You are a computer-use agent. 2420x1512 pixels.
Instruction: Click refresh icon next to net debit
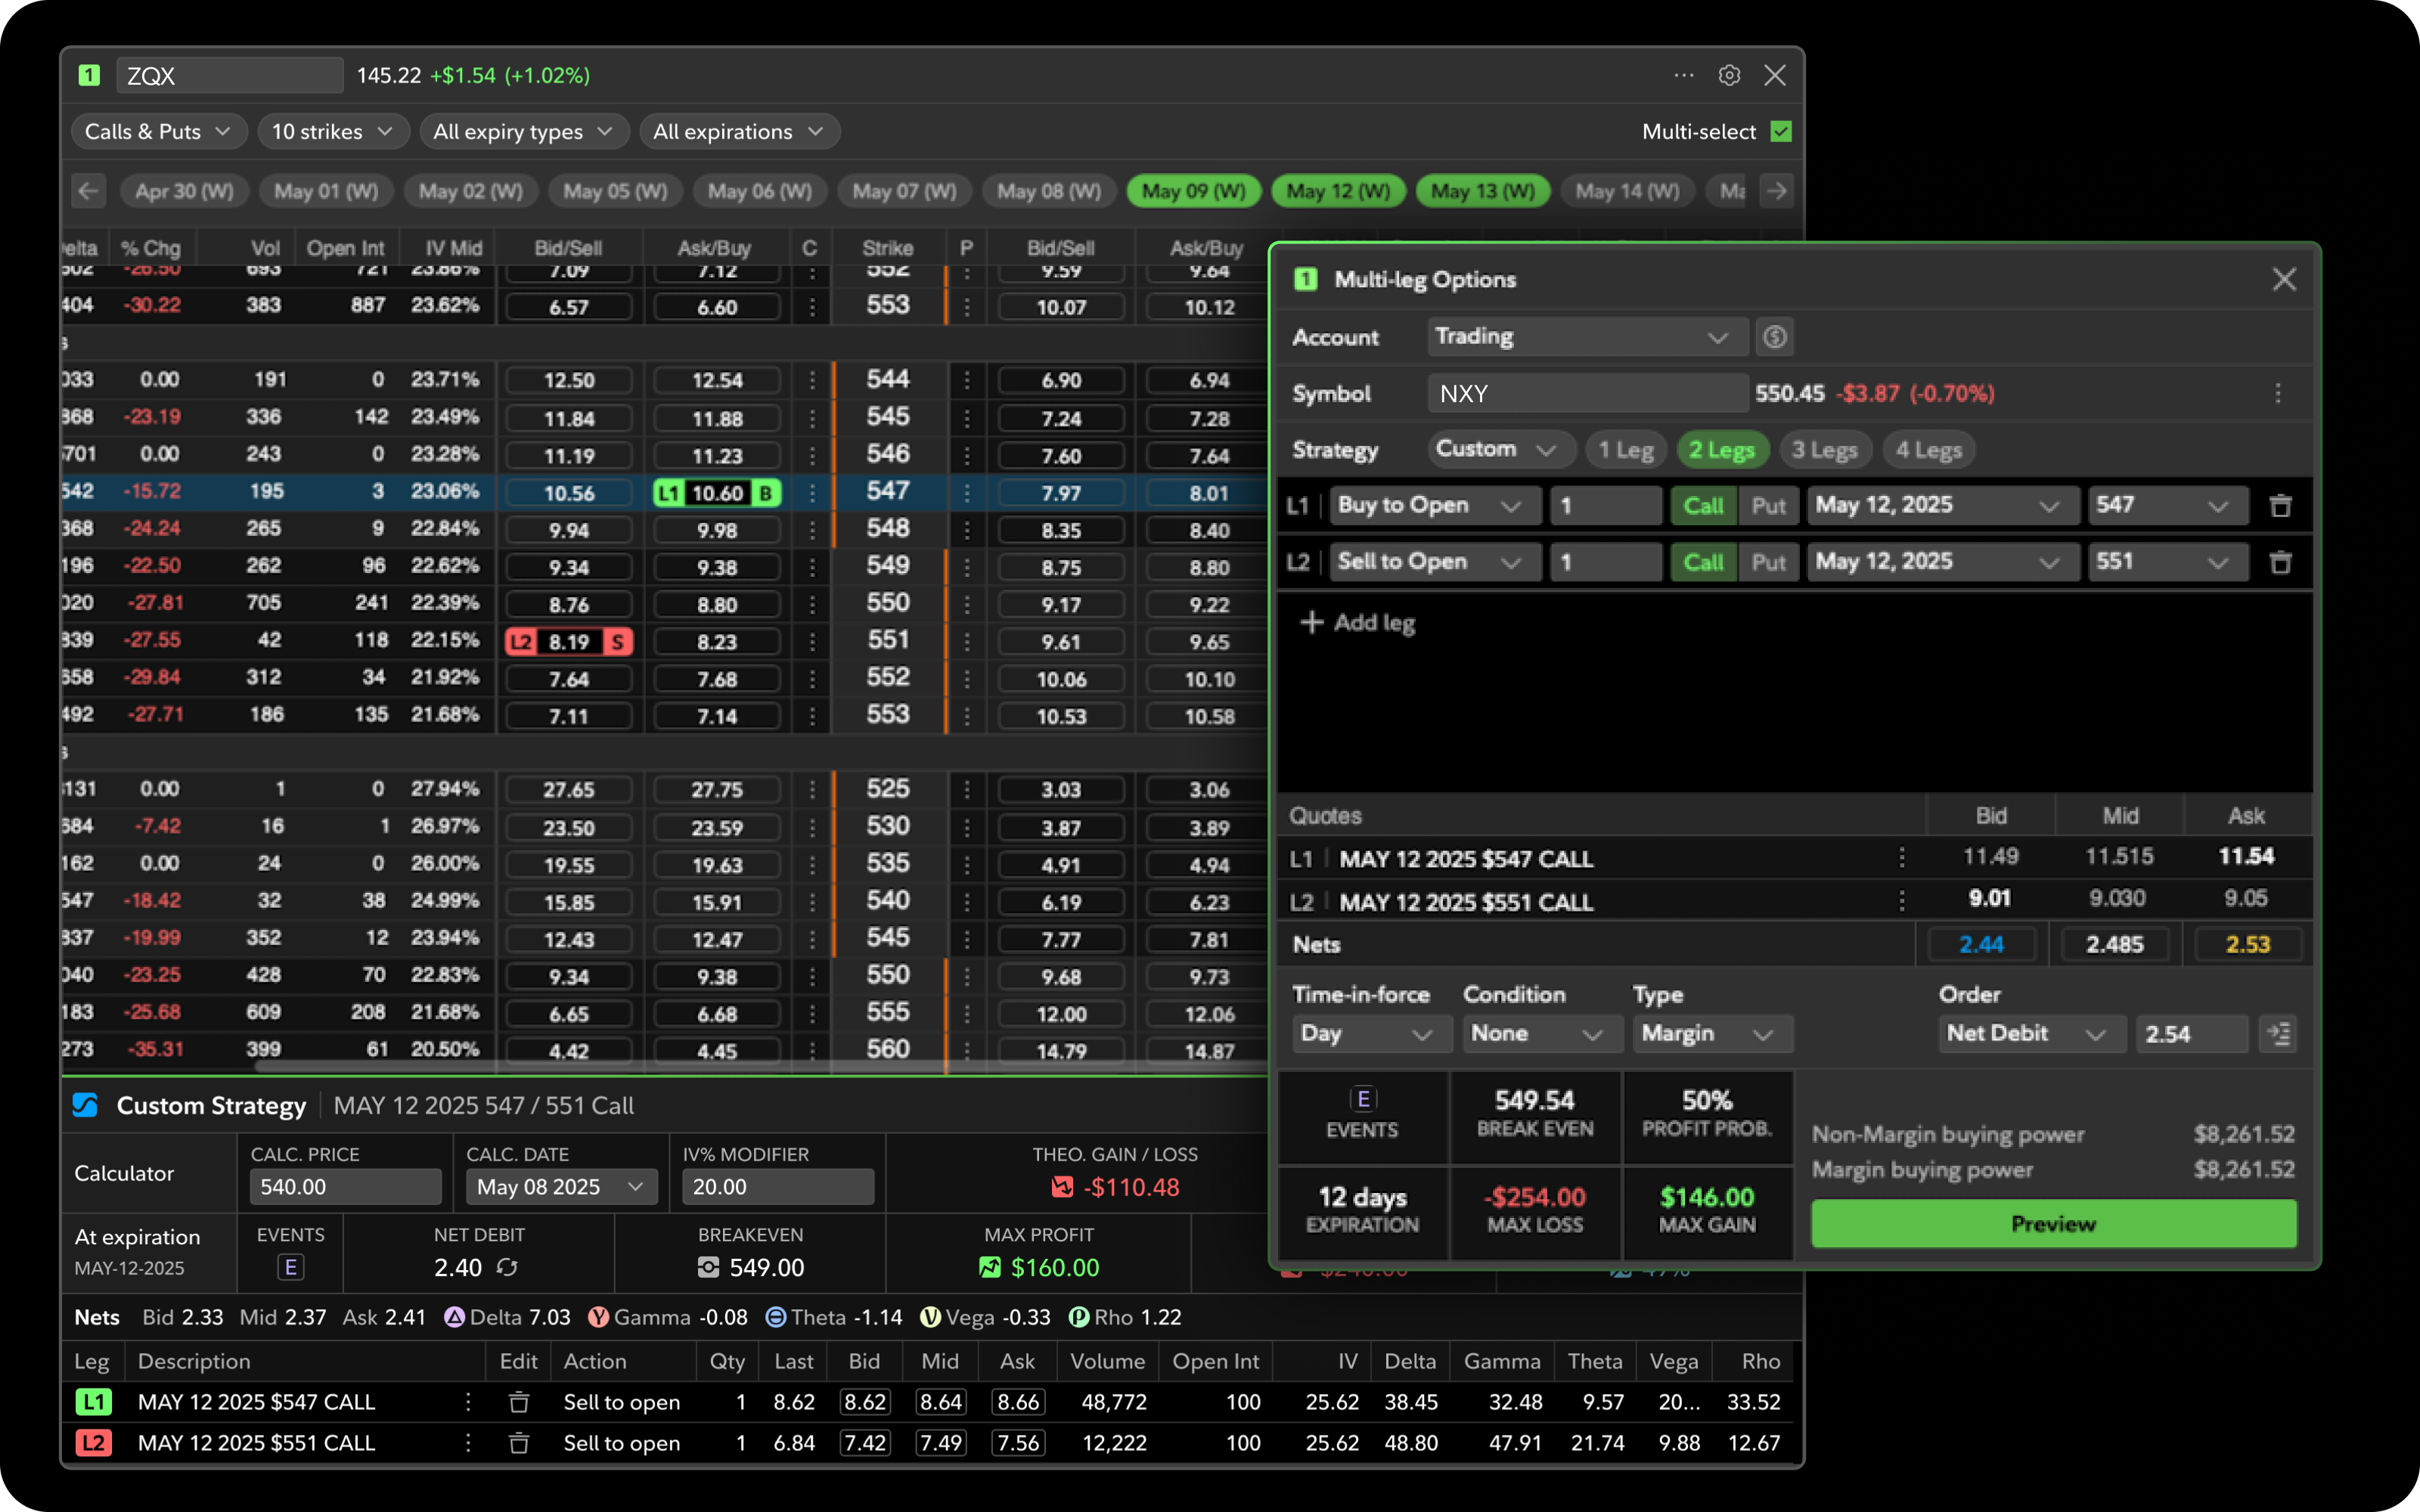point(508,1268)
